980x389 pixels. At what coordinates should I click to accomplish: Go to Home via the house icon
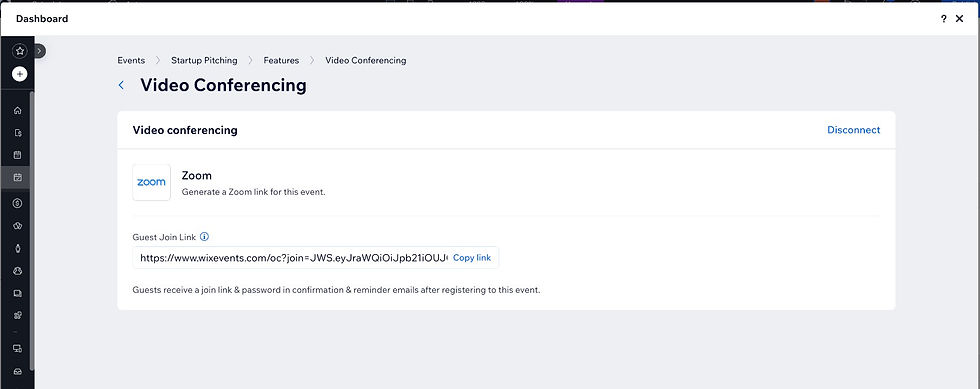click(x=18, y=111)
